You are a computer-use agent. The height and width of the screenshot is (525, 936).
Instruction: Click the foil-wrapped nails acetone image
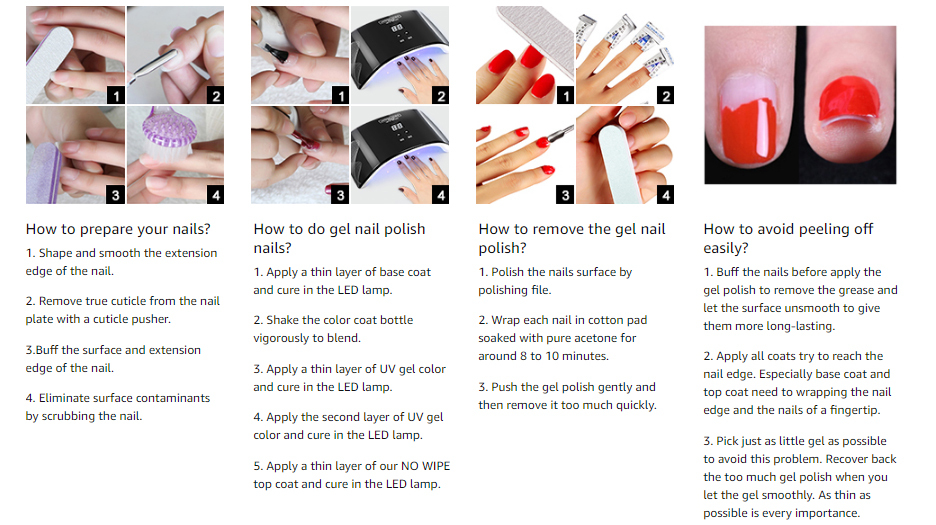click(x=625, y=55)
